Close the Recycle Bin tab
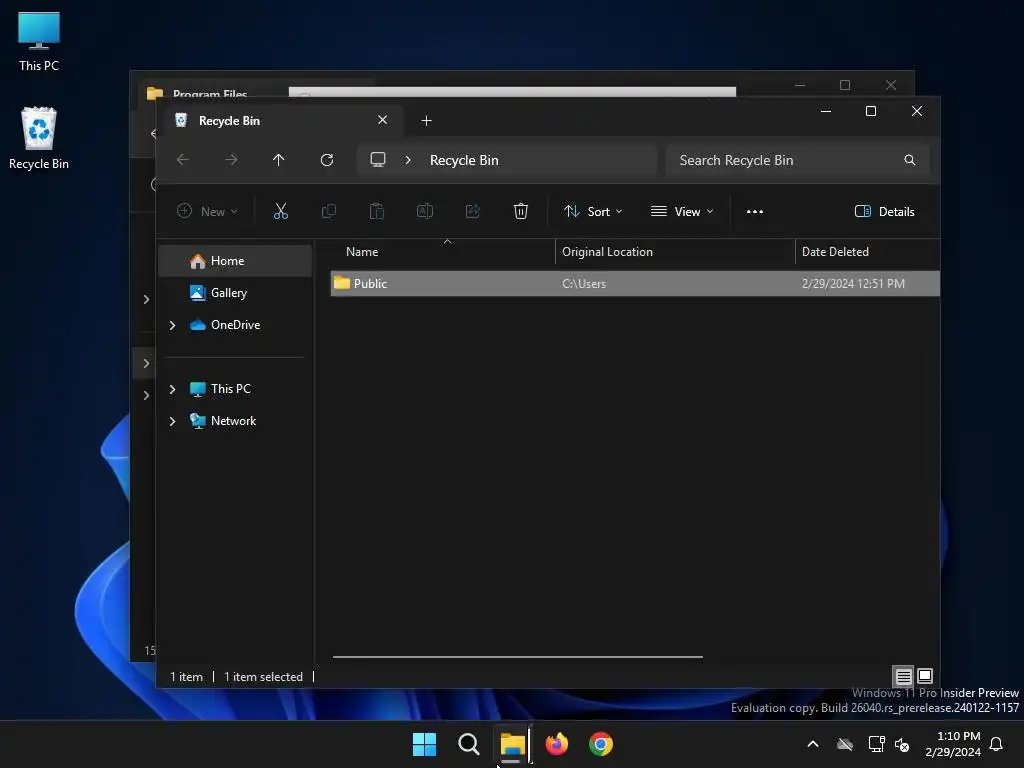The image size is (1024, 768). click(x=383, y=120)
